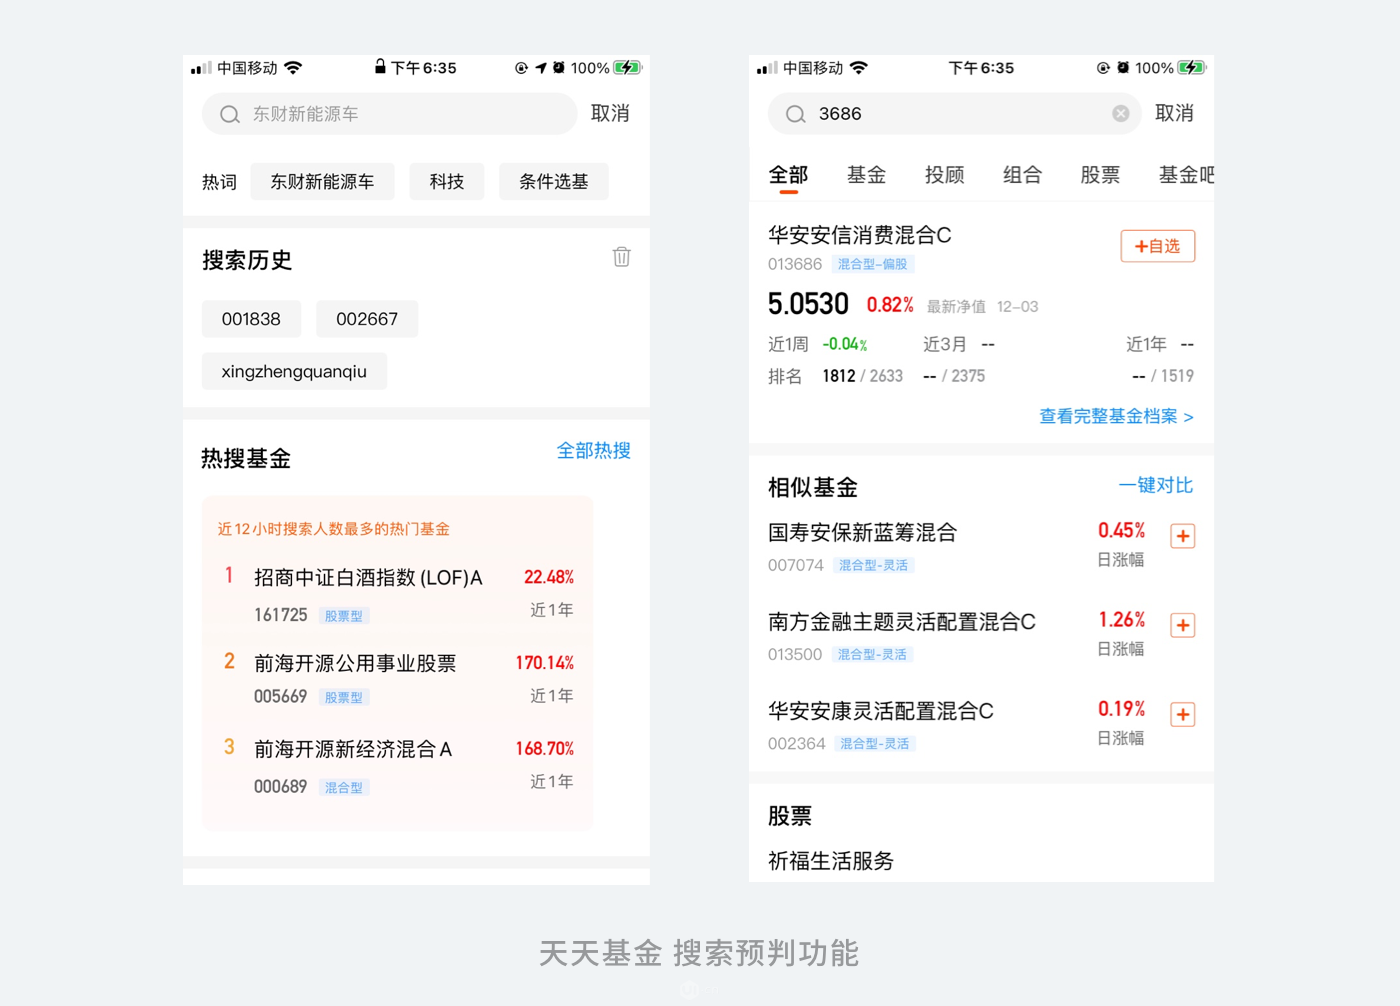Switch to 股票 tab

tap(1100, 175)
